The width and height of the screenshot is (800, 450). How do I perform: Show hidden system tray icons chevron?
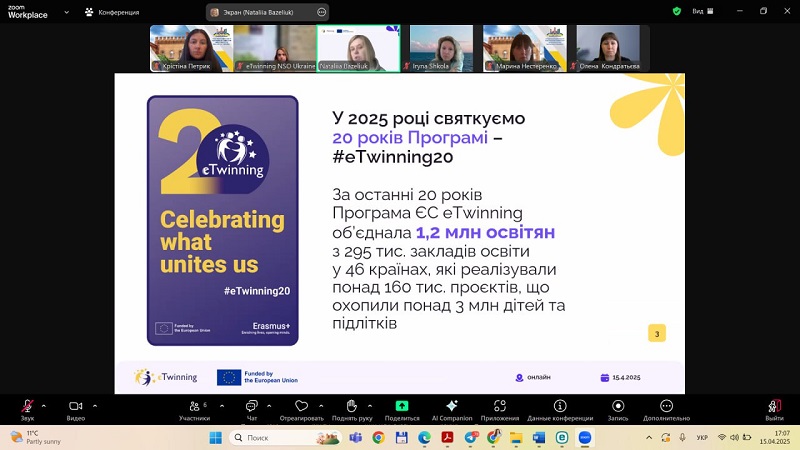[649, 437]
